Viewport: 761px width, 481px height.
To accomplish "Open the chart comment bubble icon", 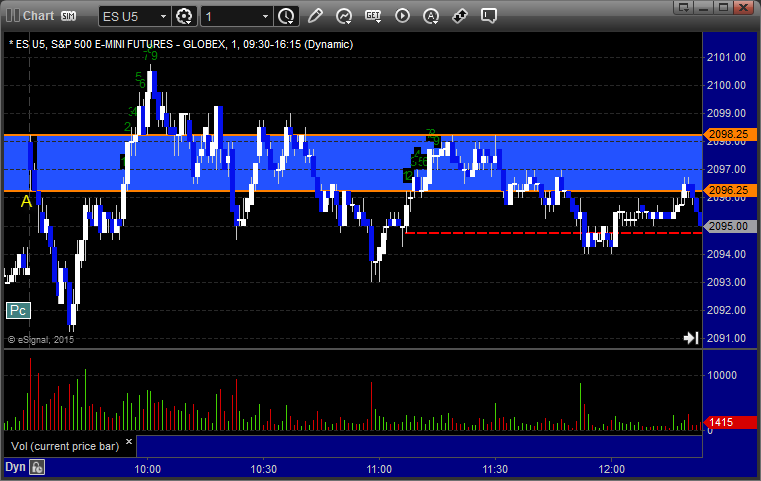I will (489, 16).
